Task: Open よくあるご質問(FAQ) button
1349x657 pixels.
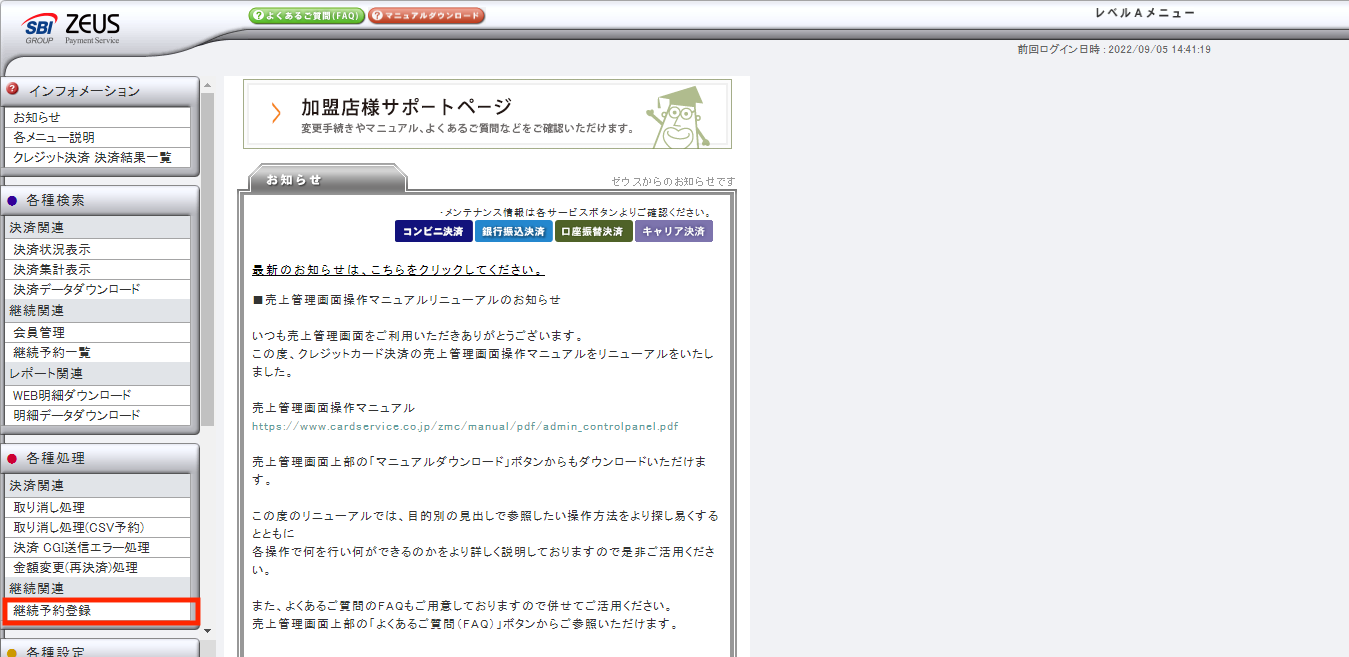Action: [x=306, y=16]
